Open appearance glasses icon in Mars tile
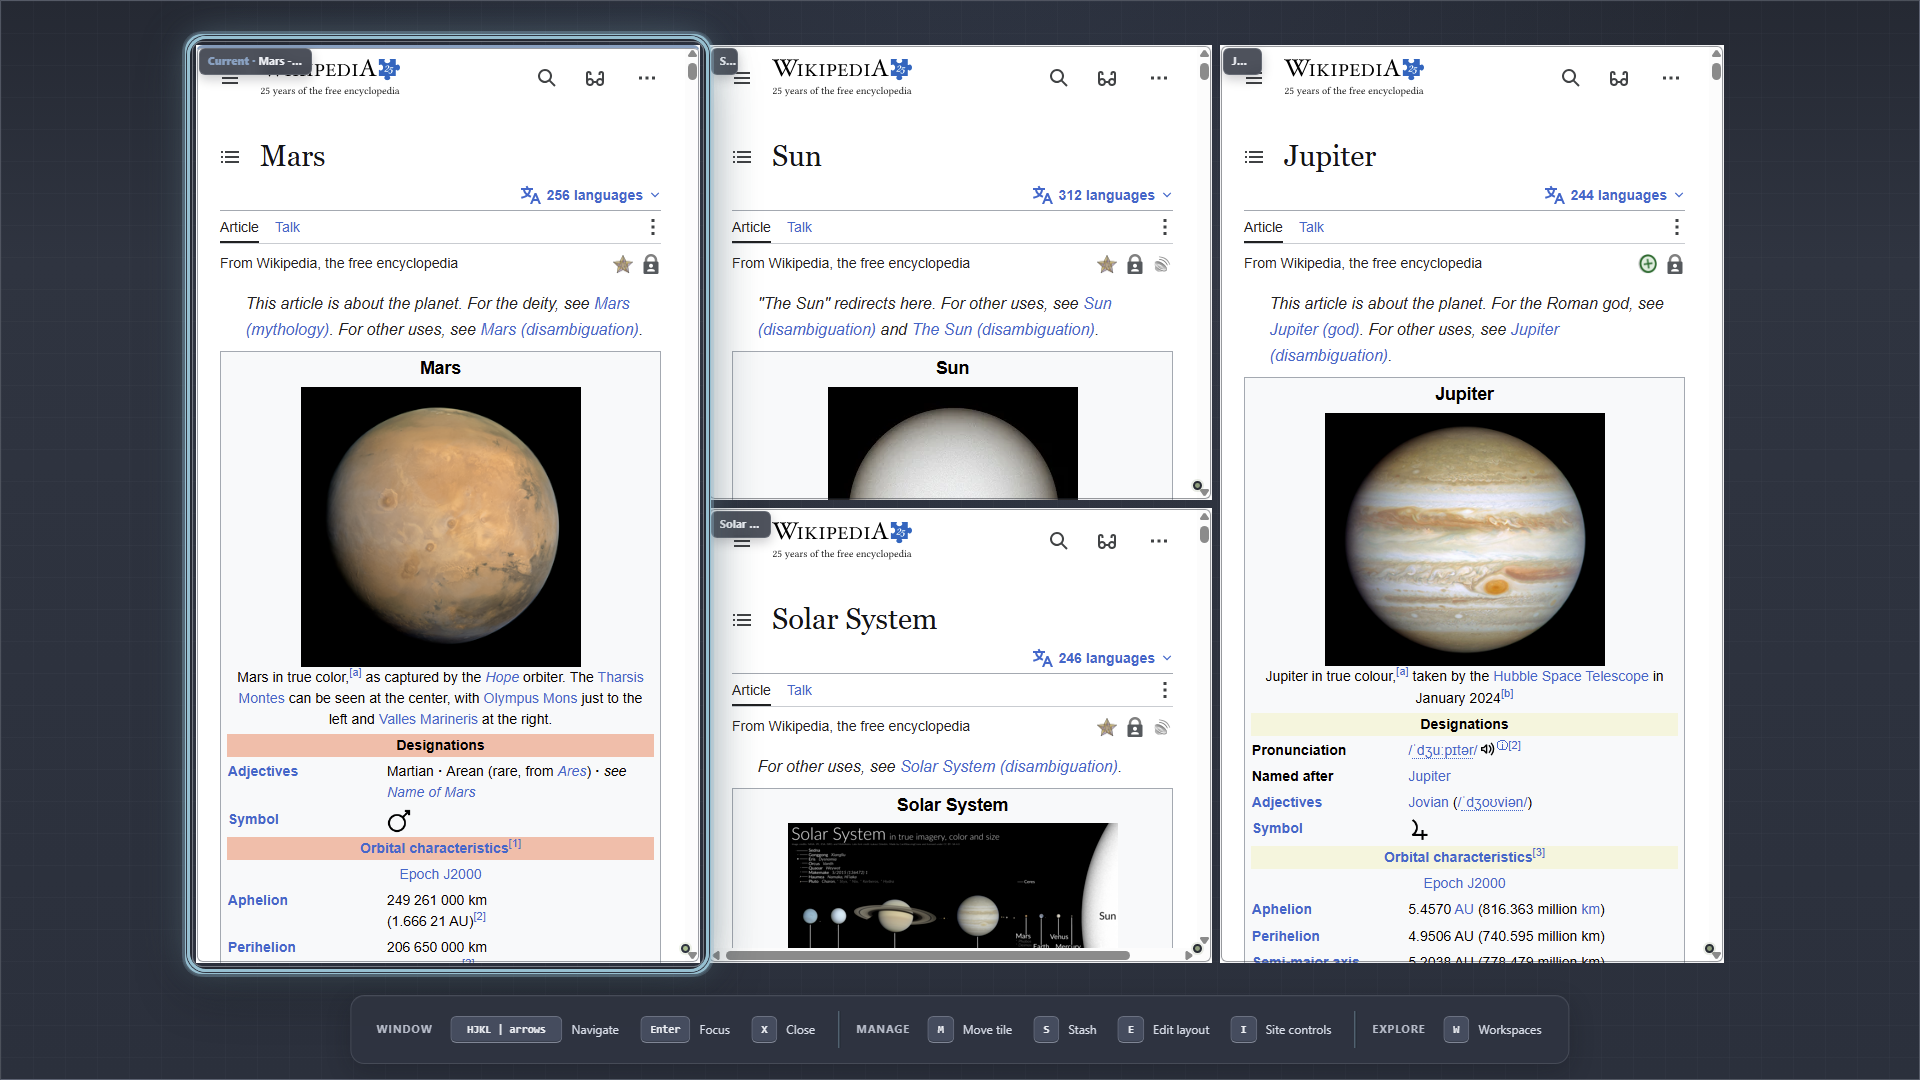Image resolution: width=1920 pixels, height=1080 pixels. tap(595, 78)
